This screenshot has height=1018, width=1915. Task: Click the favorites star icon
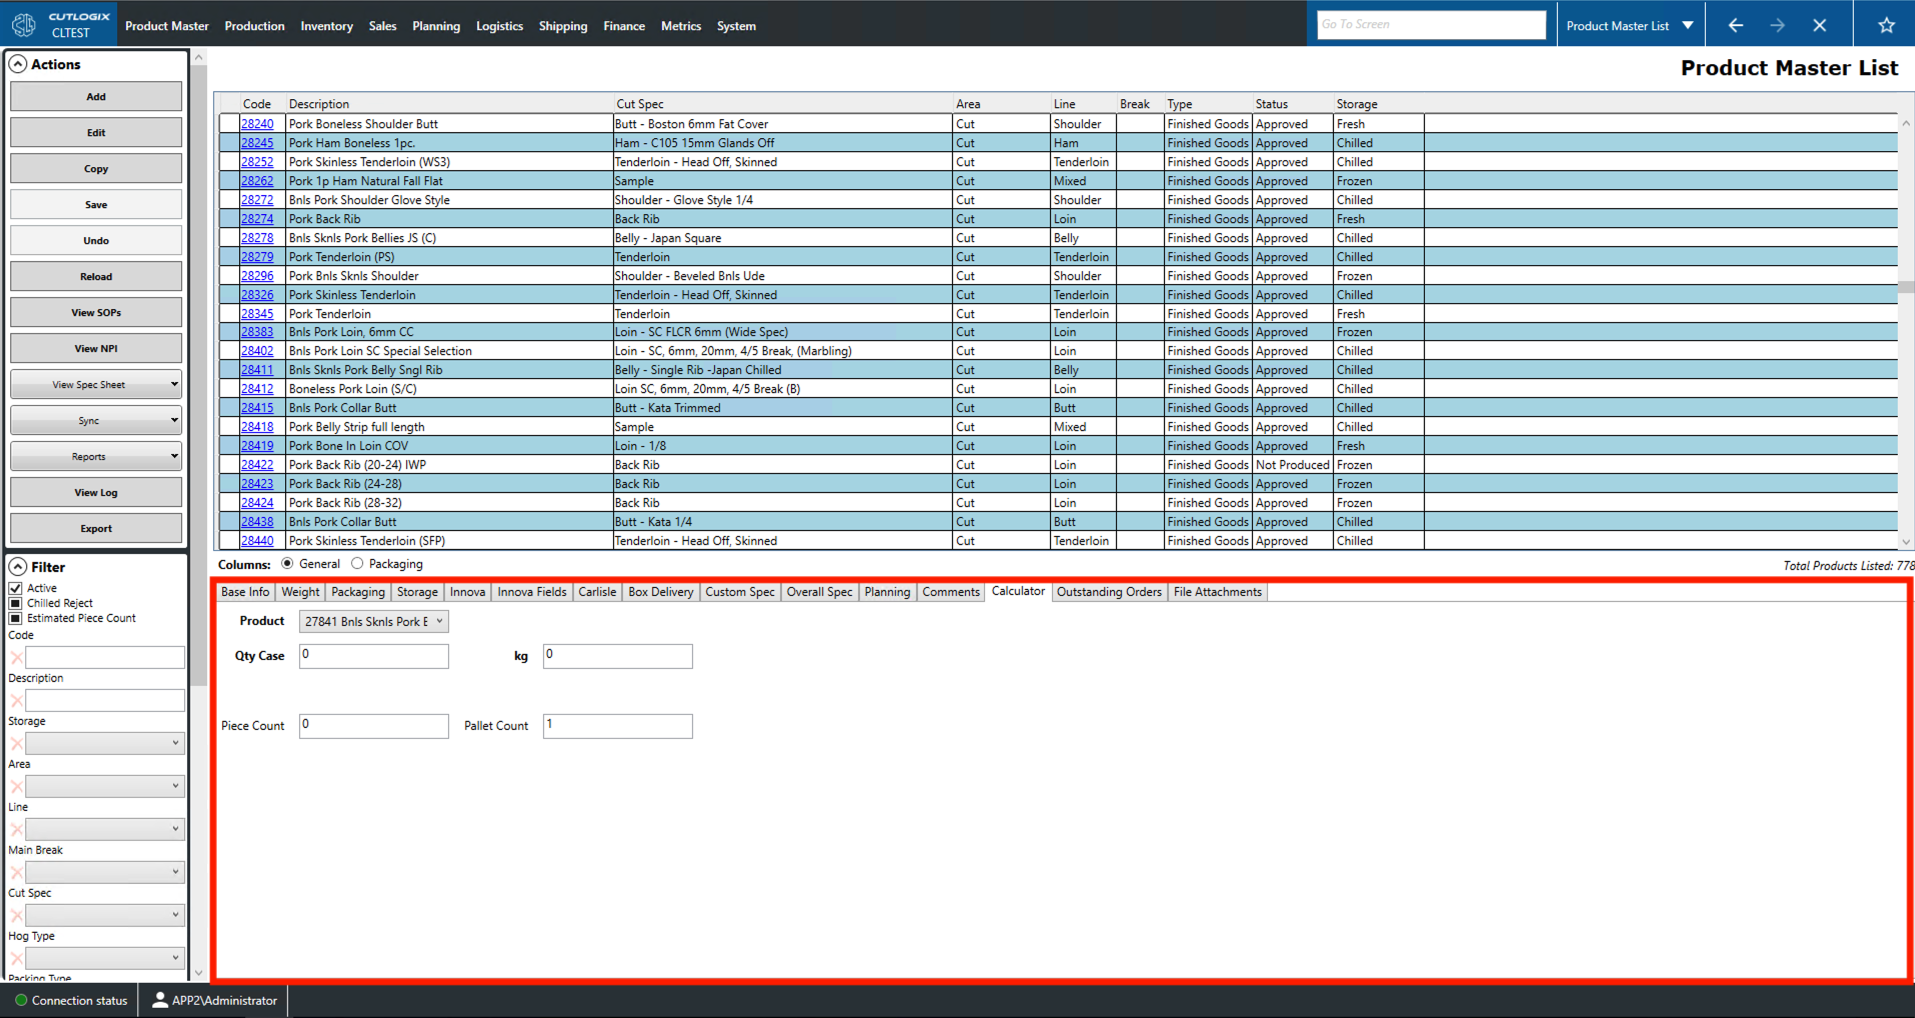click(1886, 24)
